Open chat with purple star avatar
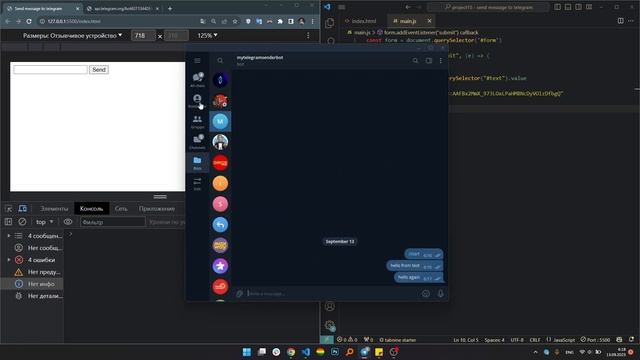This screenshot has height=360, width=640. point(220,266)
